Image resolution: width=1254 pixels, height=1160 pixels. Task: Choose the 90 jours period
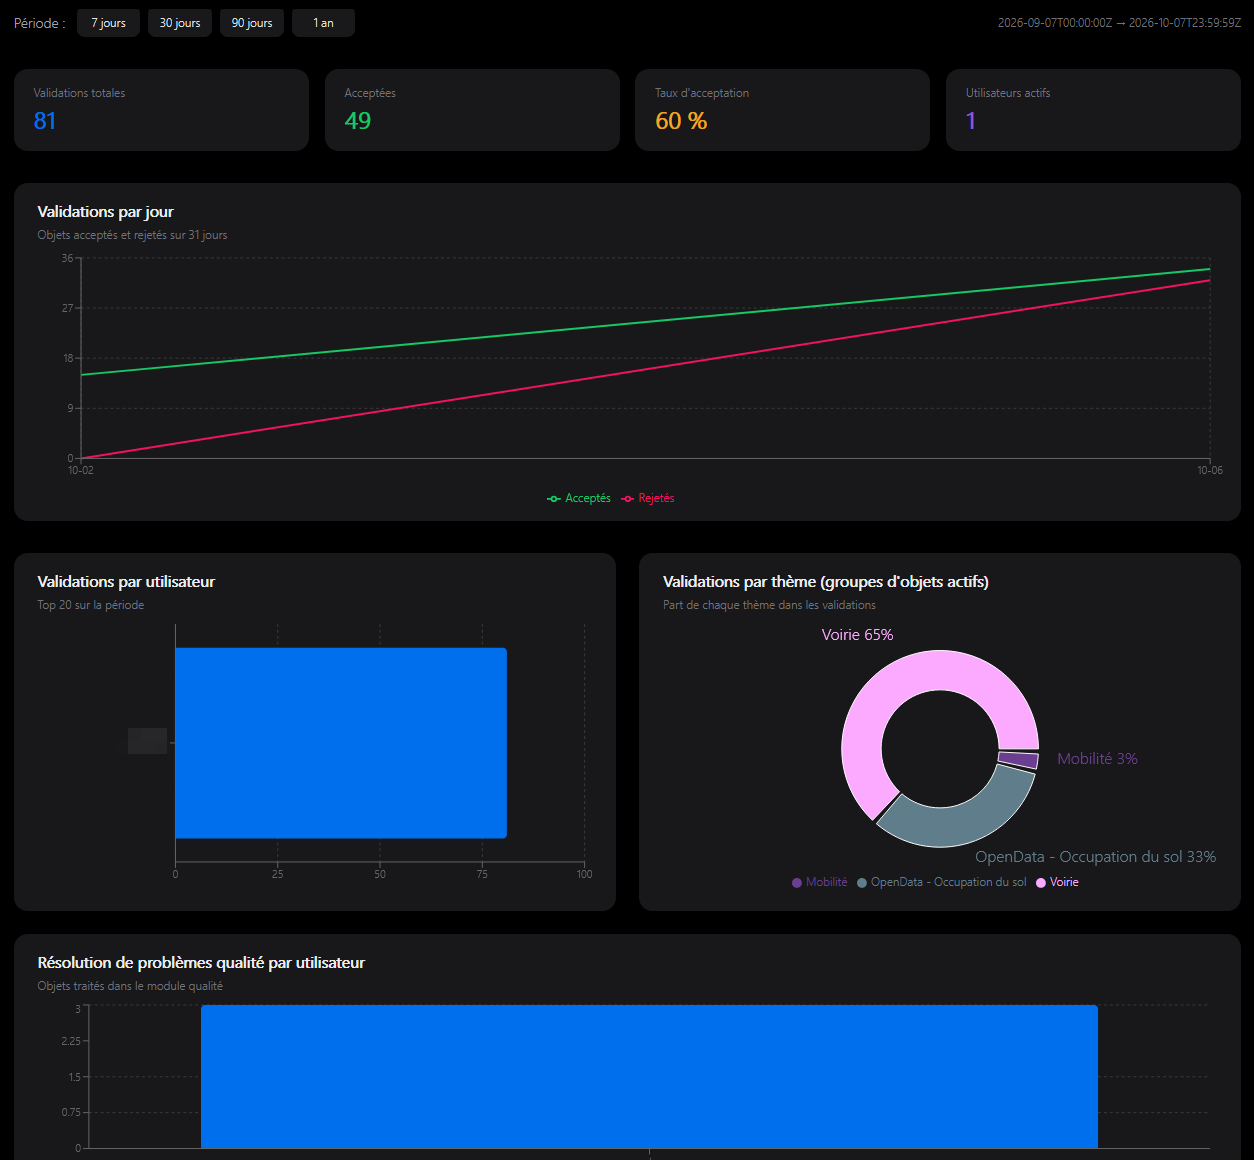click(252, 23)
